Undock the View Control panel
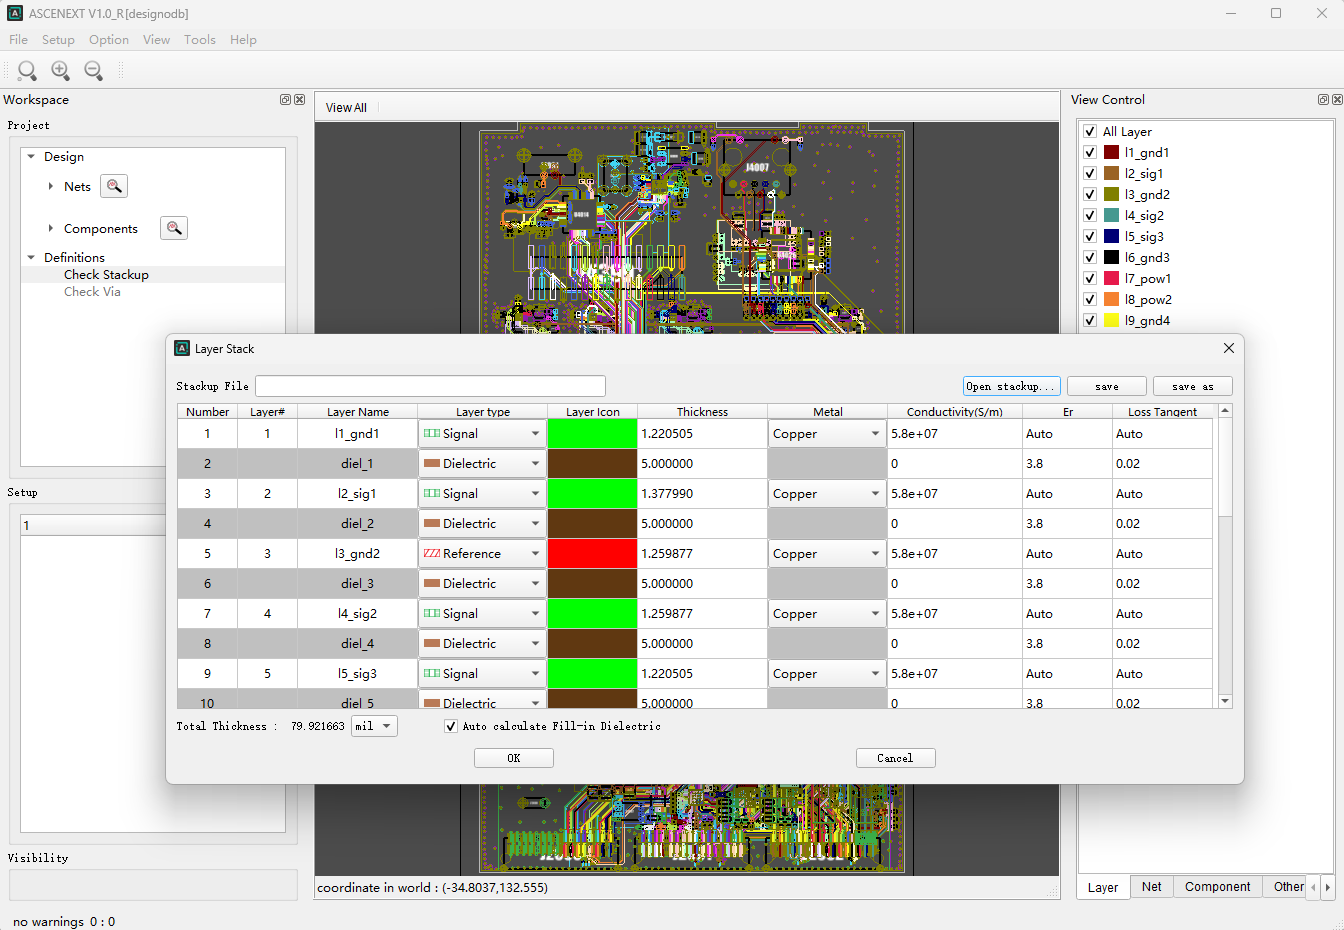This screenshot has height=930, width=1344. coord(1323,100)
